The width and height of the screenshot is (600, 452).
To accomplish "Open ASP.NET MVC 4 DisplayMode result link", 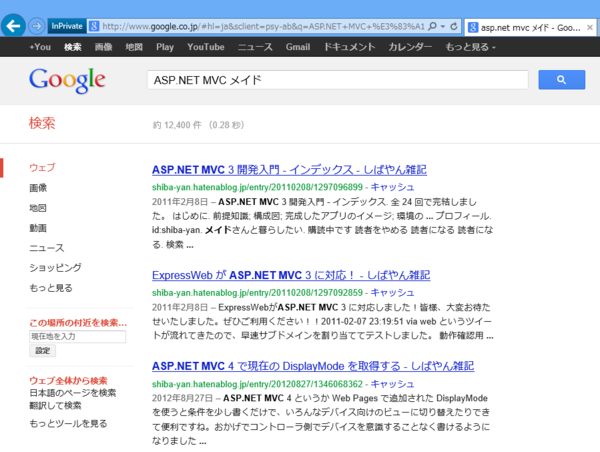I will click(x=313, y=366).
